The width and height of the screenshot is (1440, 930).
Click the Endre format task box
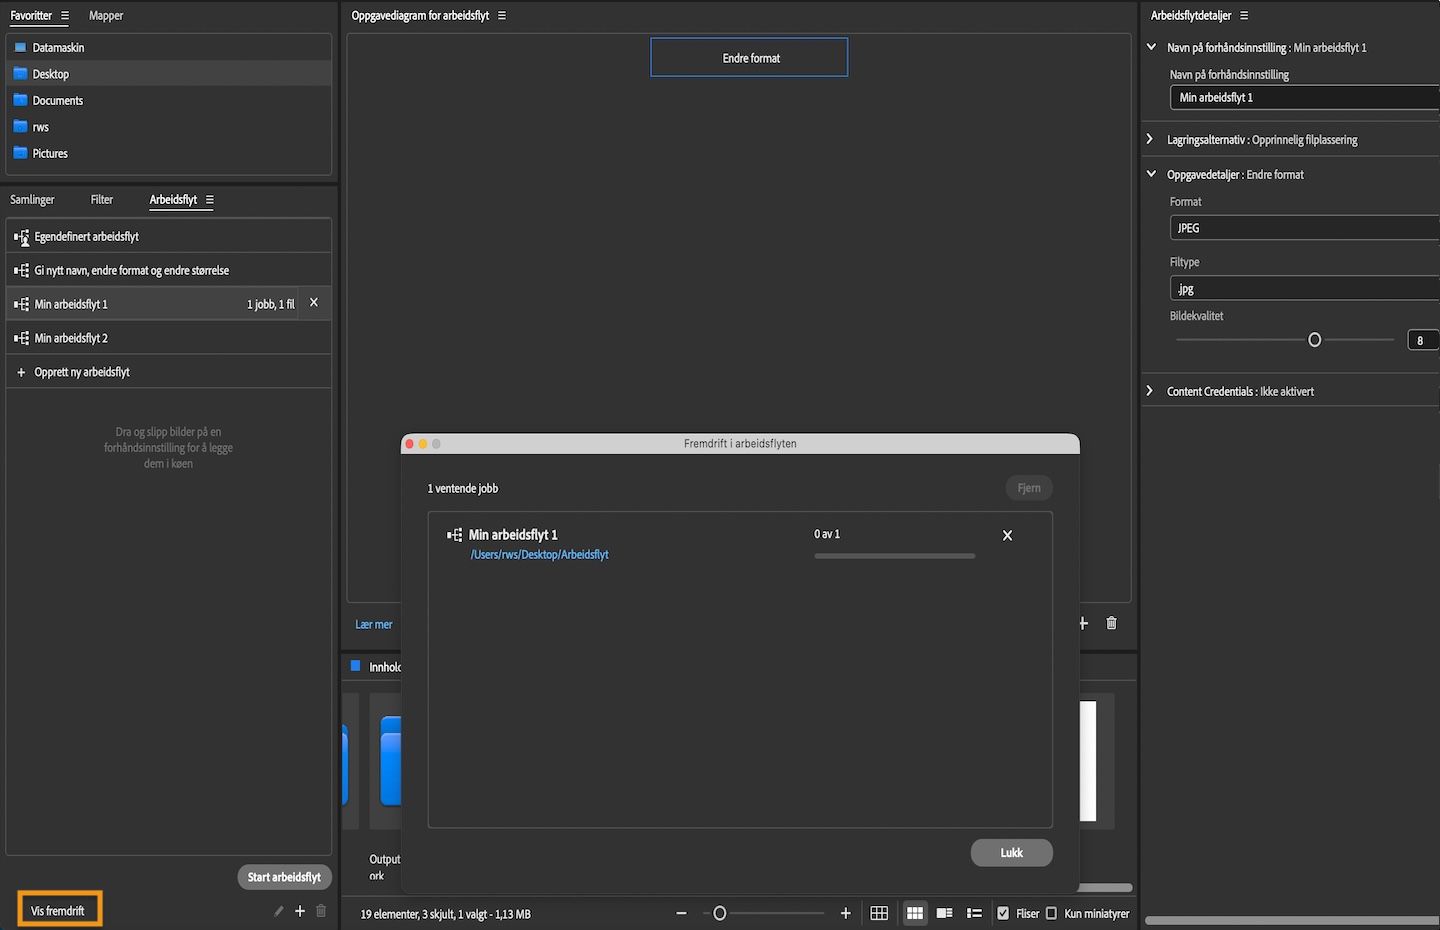click(x=749, y=57)
